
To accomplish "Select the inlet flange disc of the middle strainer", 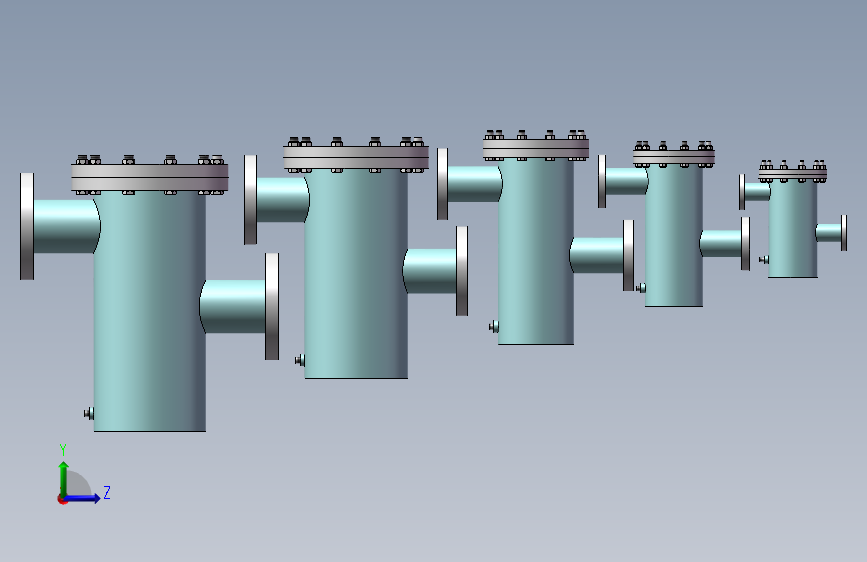I will (x=442, y=184).
